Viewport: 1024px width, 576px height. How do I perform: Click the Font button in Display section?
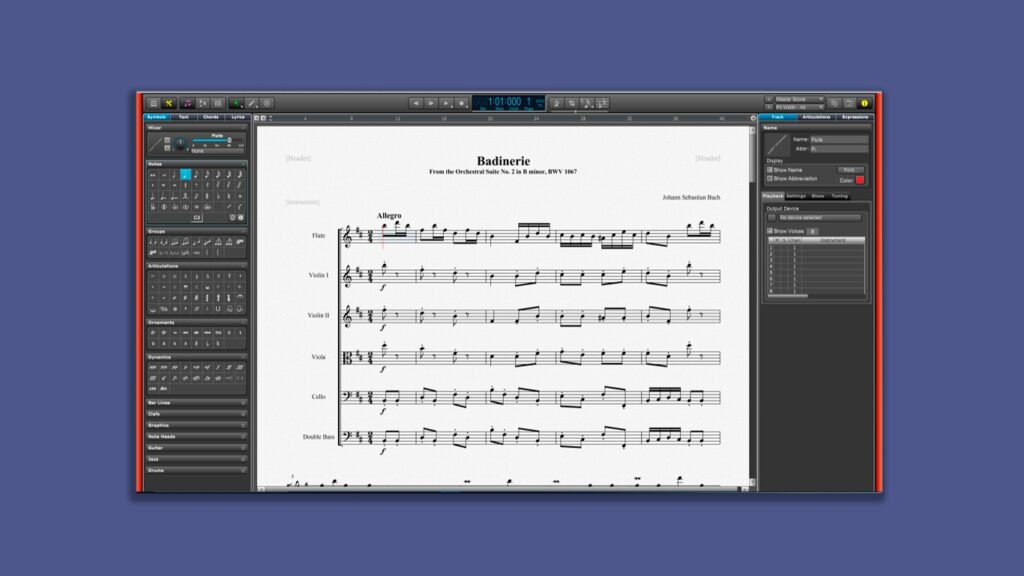pos(850,170)
